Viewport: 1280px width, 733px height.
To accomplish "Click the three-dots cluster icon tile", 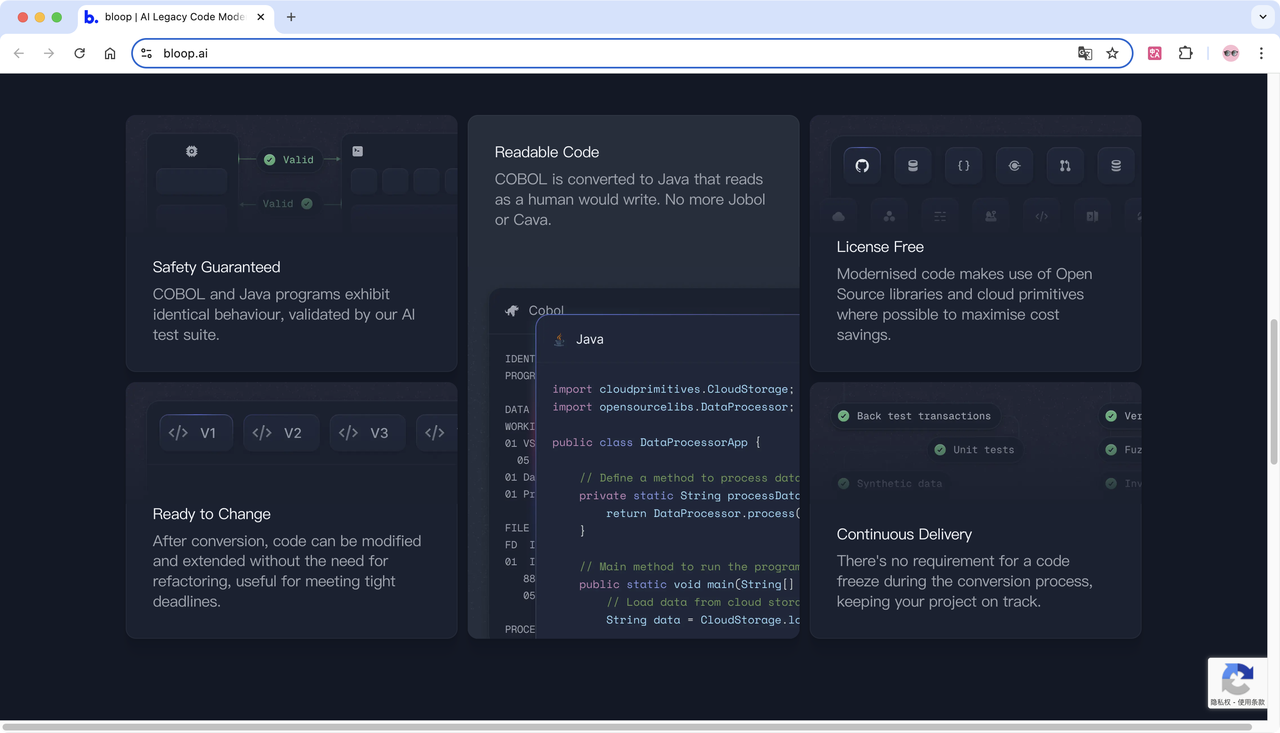I will click(x=889, y=216).
